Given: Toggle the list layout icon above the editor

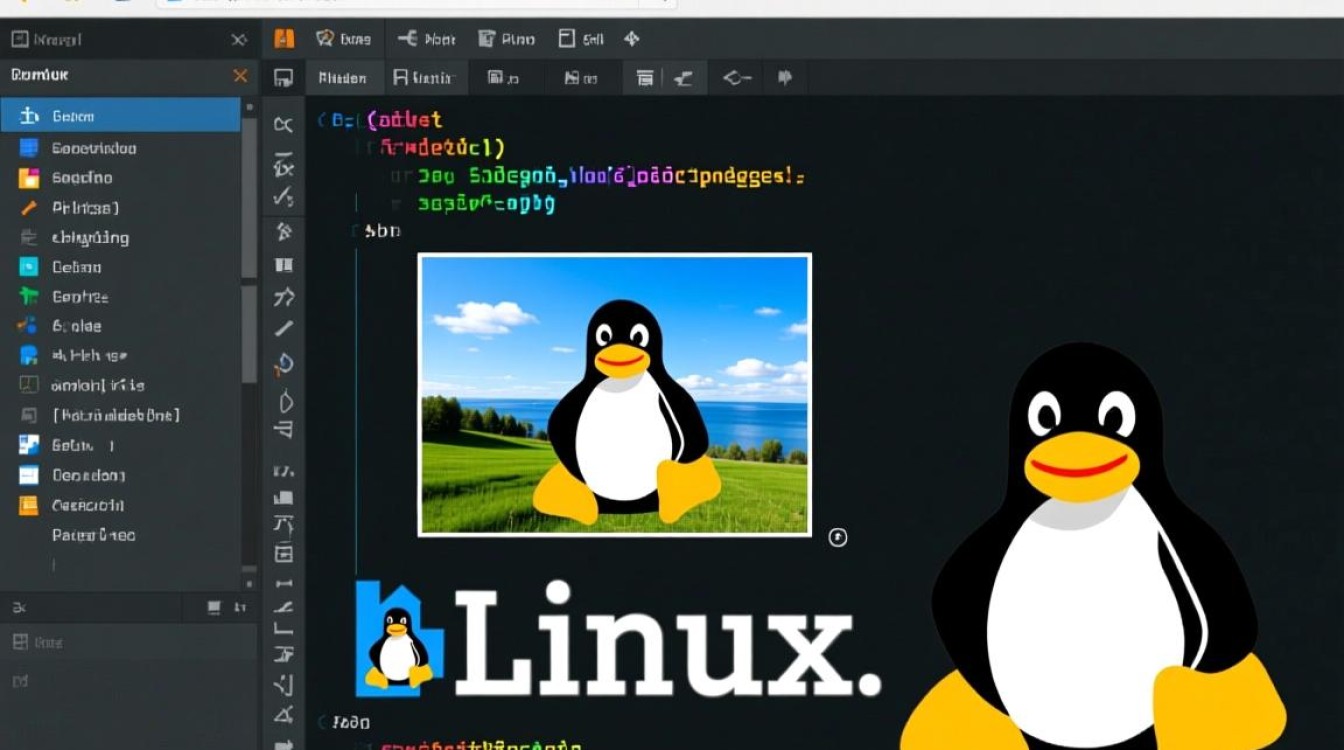Looking at the screenshot, I should click(647, 77).
